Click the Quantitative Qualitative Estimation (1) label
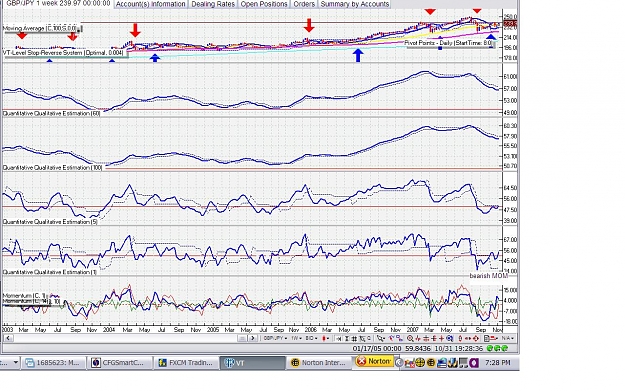The image size is (625, 391). [50, 272]
